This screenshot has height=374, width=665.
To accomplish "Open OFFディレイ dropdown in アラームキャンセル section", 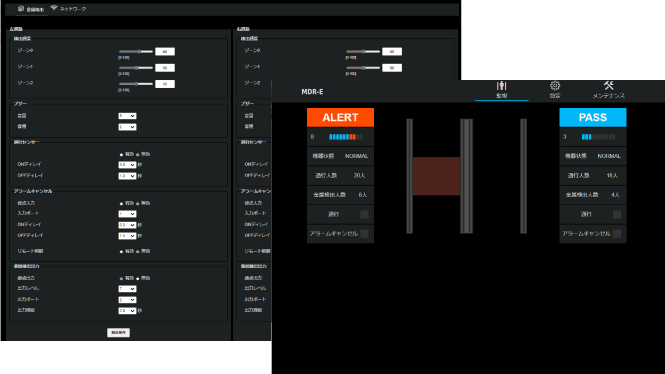I will 127,236.
